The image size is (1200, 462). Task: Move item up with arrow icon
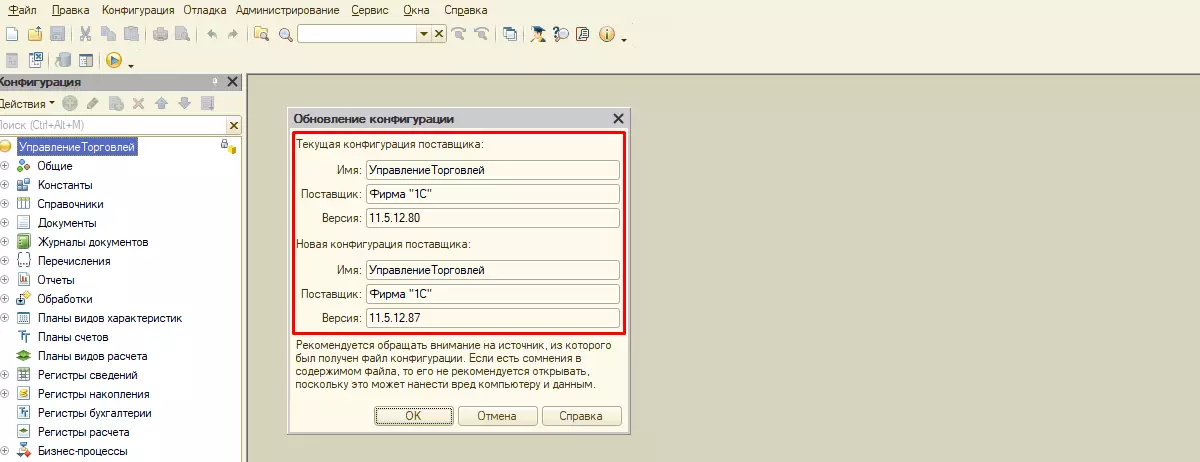pos(162,103)
